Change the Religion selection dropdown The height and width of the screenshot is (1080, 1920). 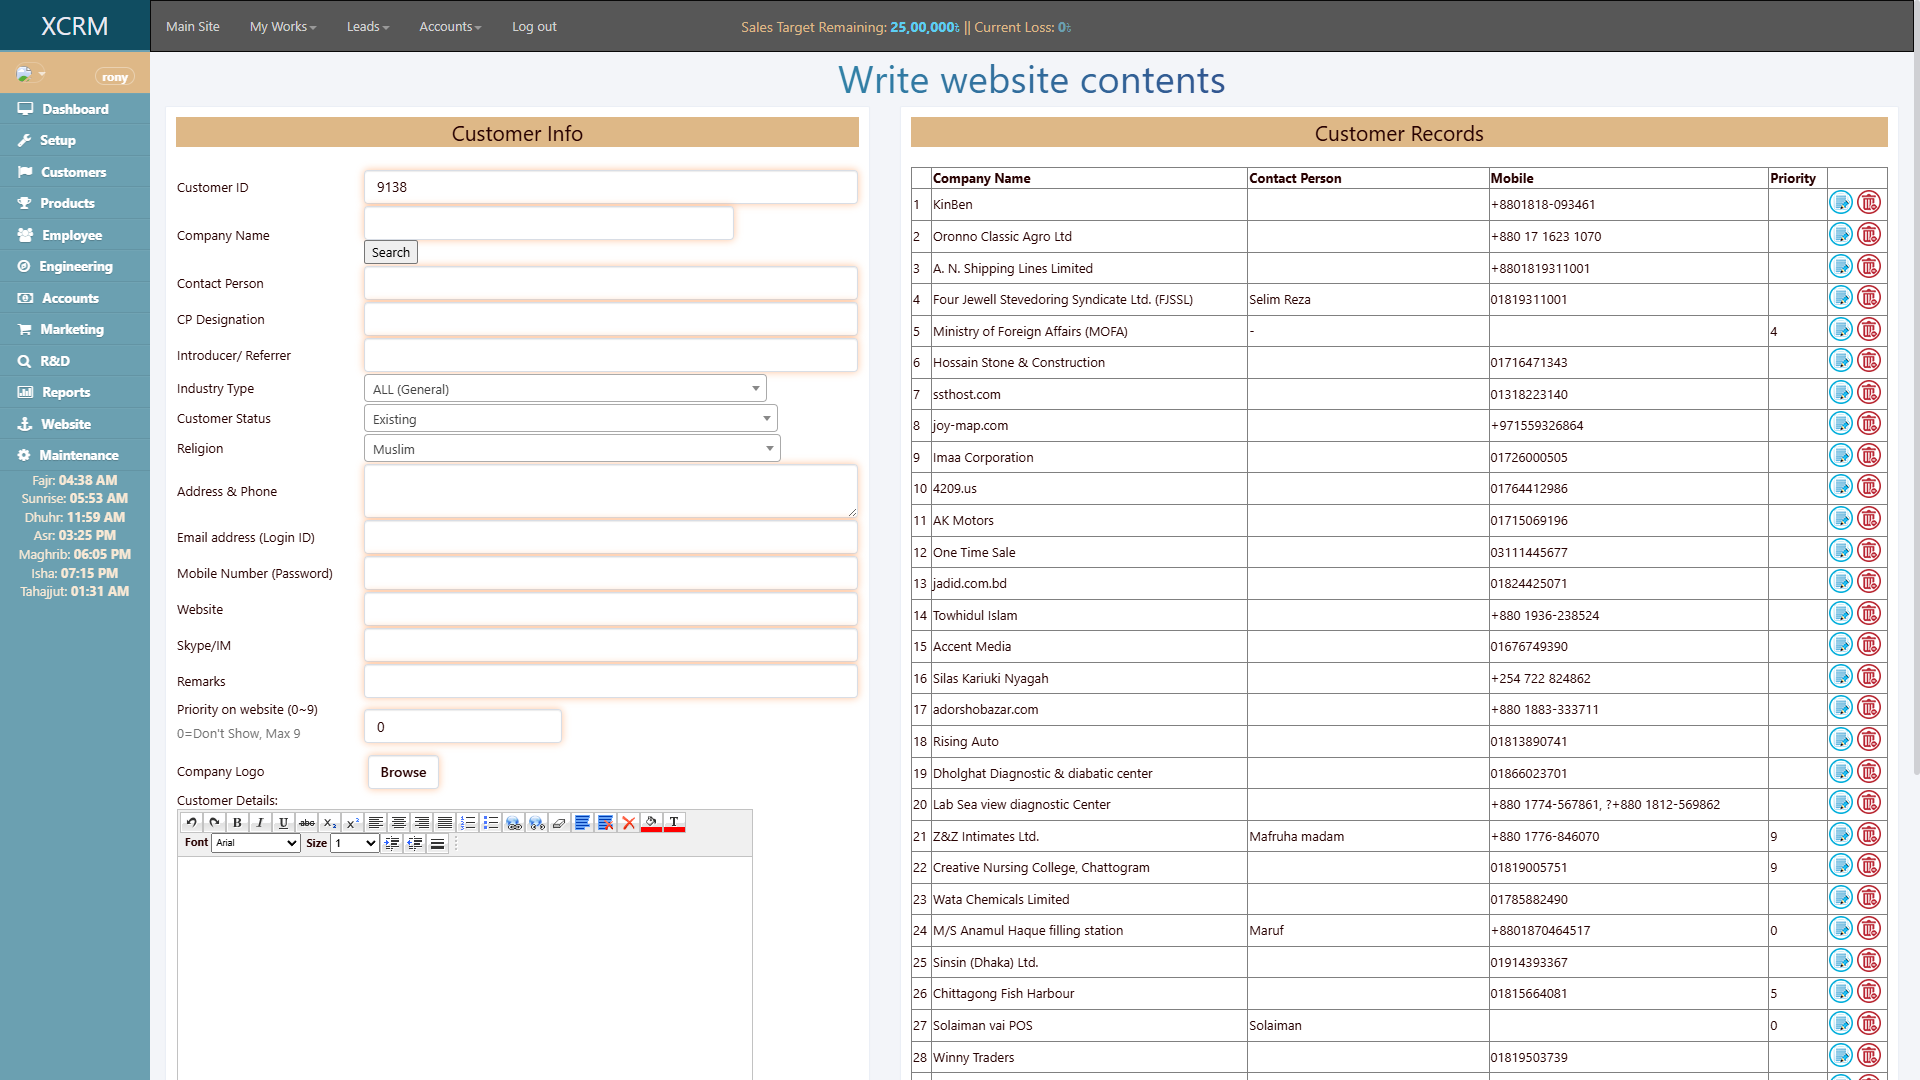click(571, 448)
